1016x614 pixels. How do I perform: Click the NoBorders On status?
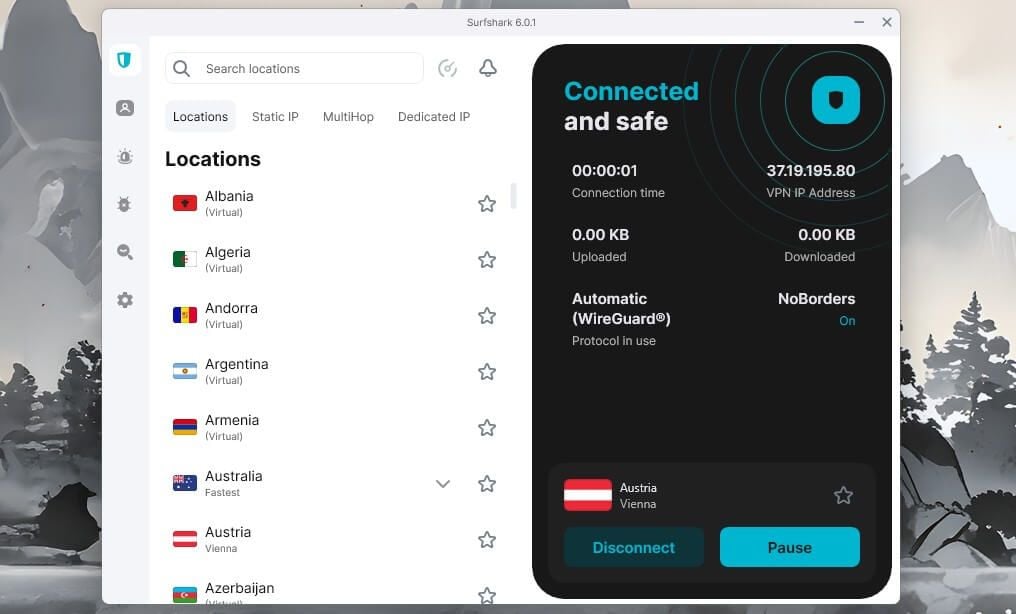pyautogui.click(x=847, y=321)
